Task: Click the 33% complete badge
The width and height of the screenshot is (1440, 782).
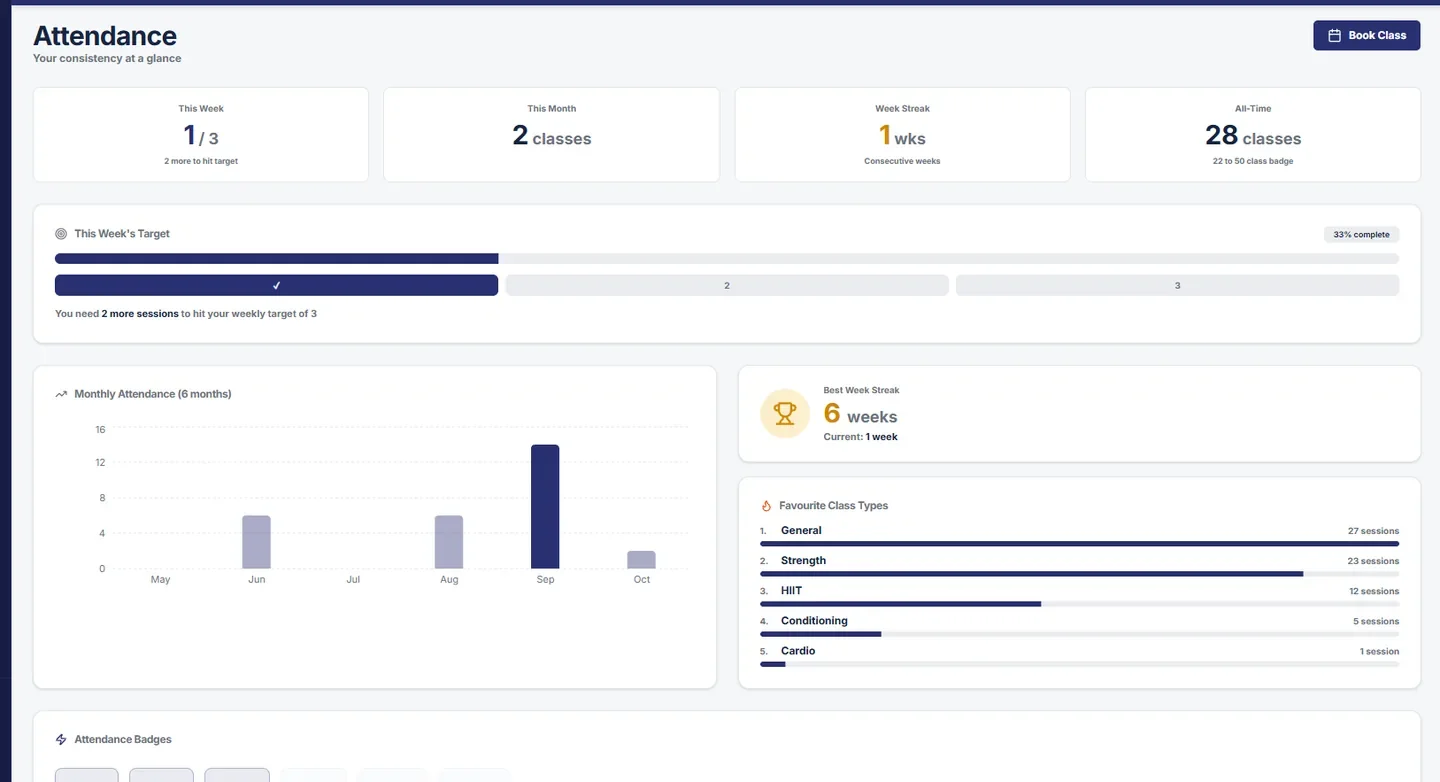Action: 1361,234
